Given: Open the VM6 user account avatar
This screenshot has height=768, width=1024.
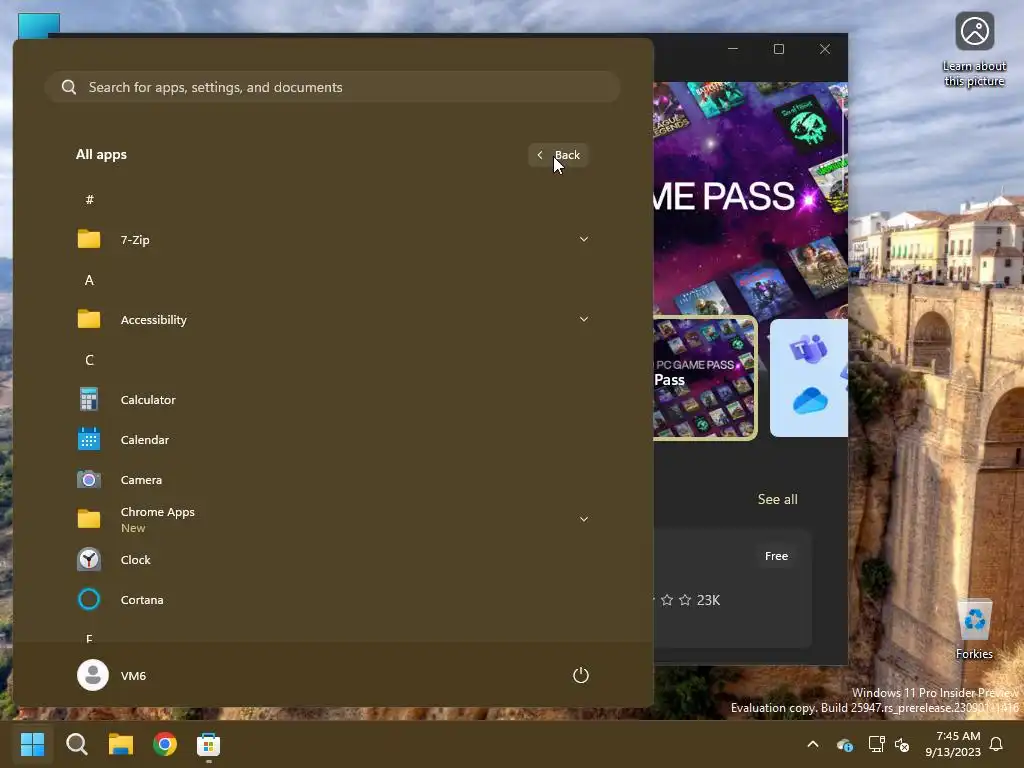Looking at the screenshot, I should pos(93,675).
